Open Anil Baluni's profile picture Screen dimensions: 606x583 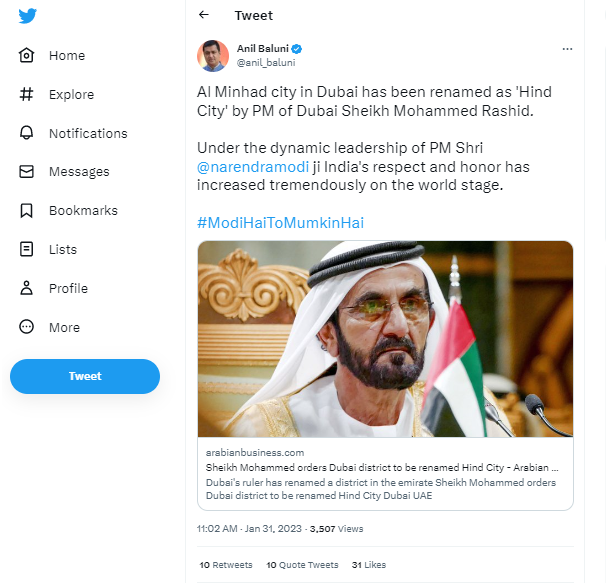tap(213, 56)
